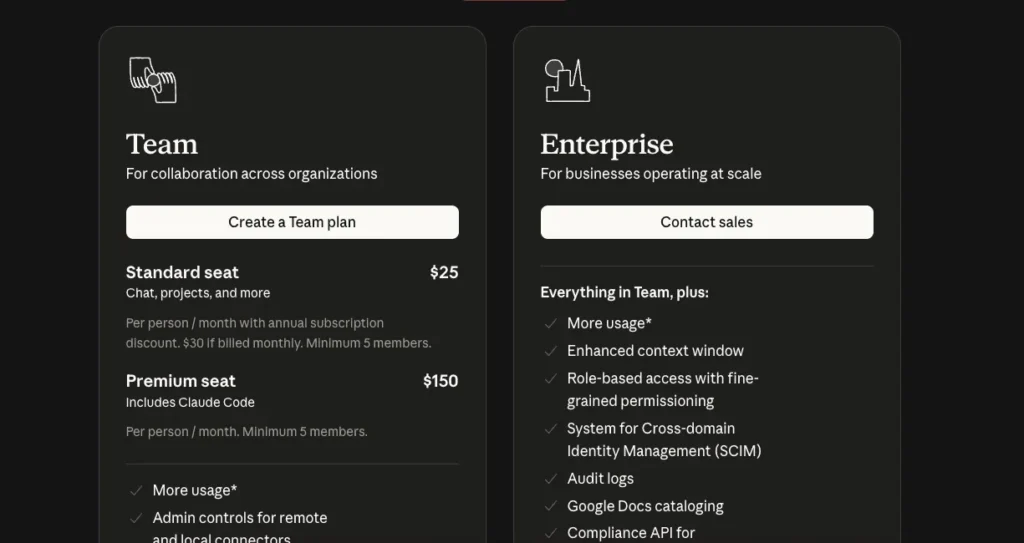Click the Team plan handshake icon
The width and height of the screenshot is (1024, 543).
pyautogui.click(x=152, y=79)
